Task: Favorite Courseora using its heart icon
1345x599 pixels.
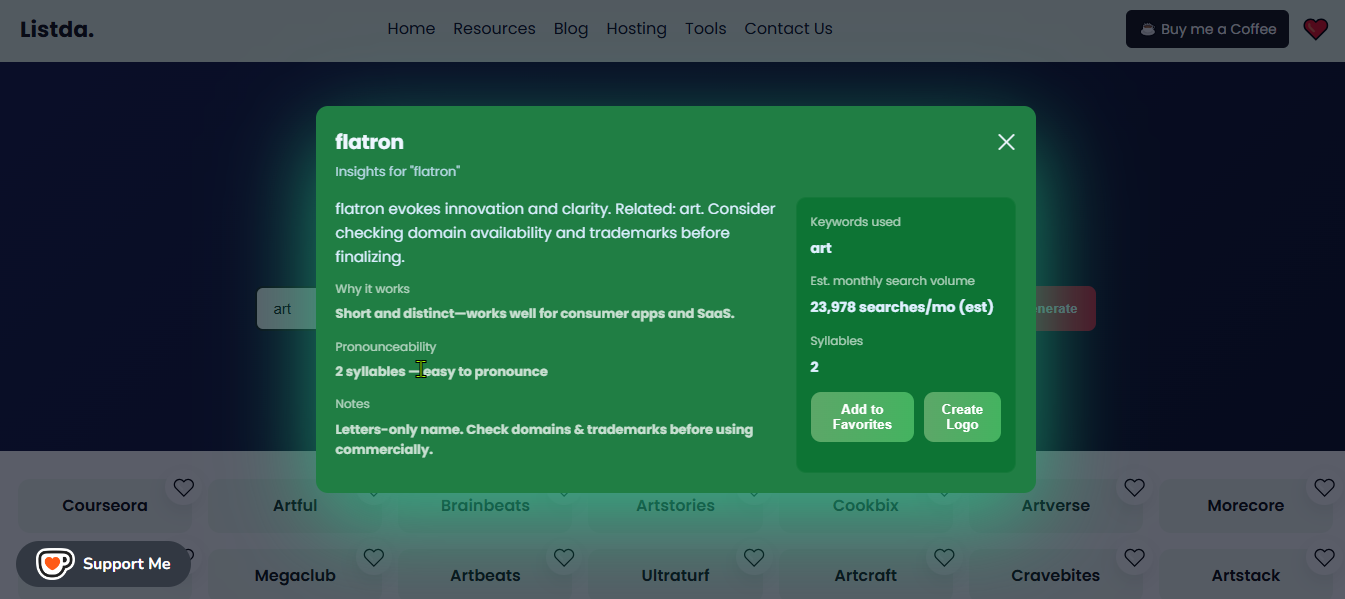Action: [x=184, y=487]
